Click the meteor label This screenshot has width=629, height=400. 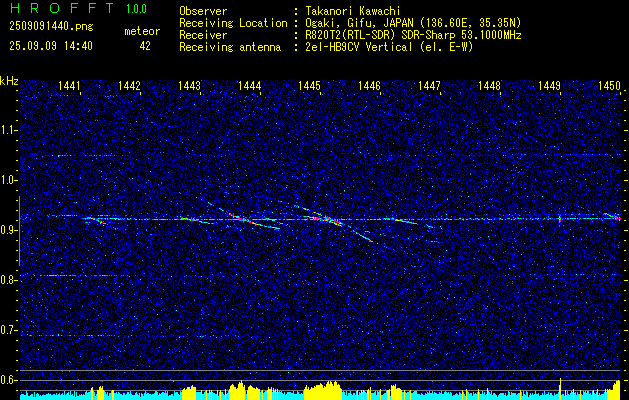click(x=142, y=31)
